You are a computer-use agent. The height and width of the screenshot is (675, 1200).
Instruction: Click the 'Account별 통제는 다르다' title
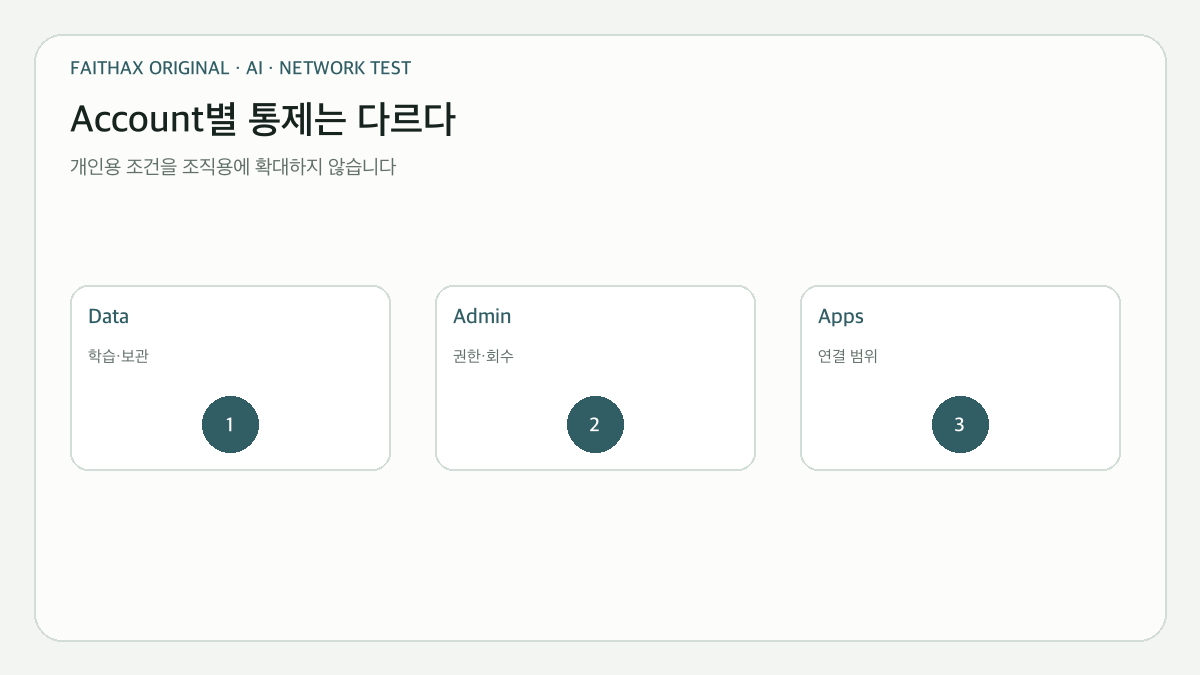(x=263, y=119)
